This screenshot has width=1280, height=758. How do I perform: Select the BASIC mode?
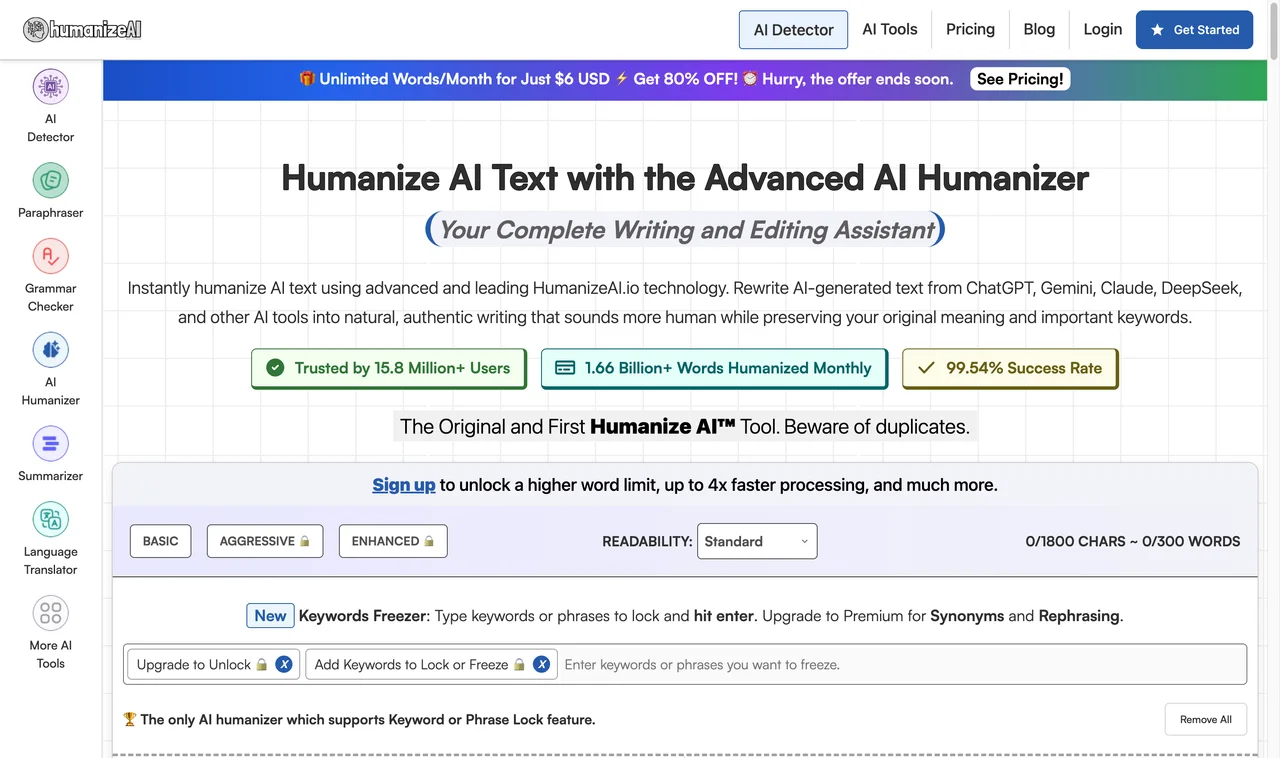[x=160, y=541]
